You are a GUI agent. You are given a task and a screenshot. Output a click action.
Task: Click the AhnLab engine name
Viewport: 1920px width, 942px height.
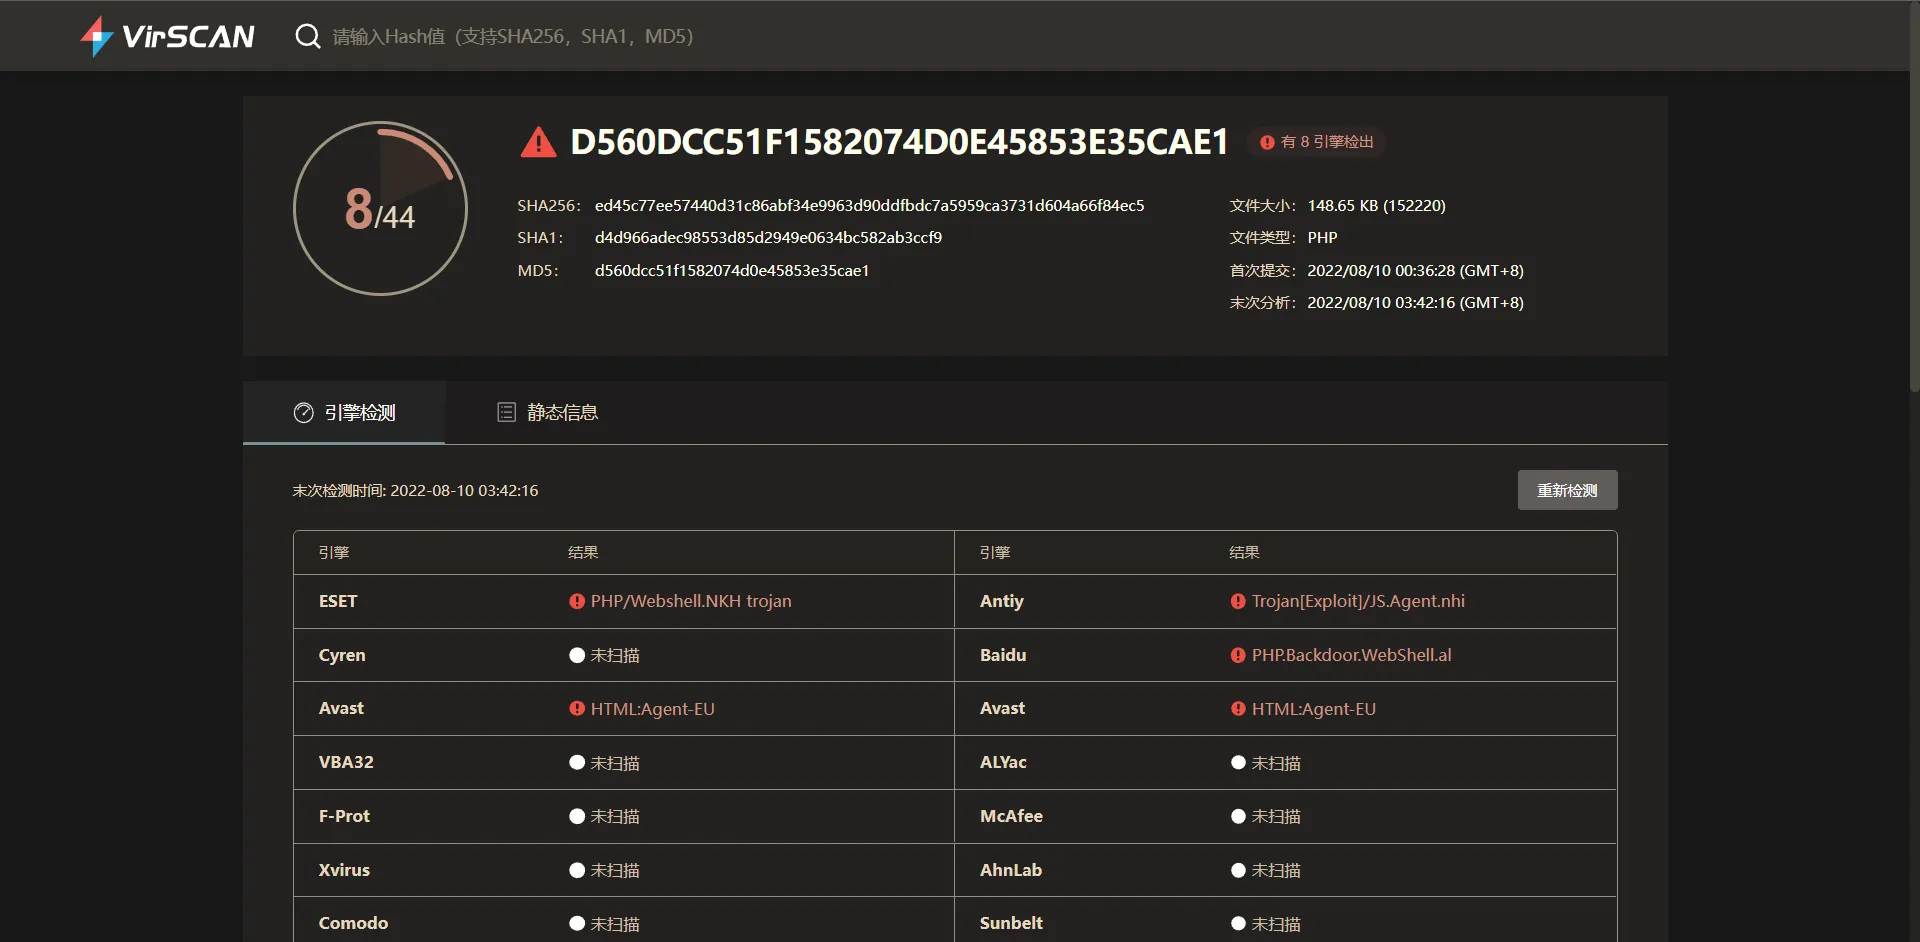pyautogui.click(x=1011, y=870)
